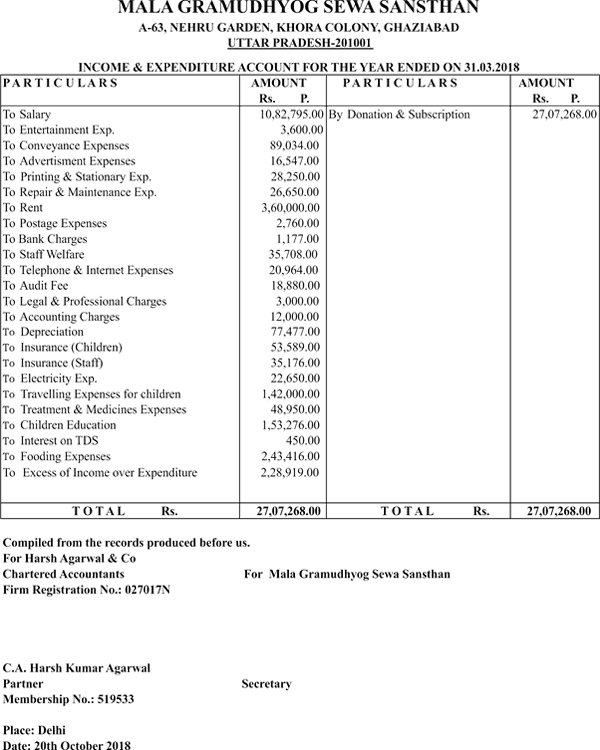Click the amount 1,177.00
Viewport: 600px width, 750px height.
pyautogui.click(x=298, y=239)
